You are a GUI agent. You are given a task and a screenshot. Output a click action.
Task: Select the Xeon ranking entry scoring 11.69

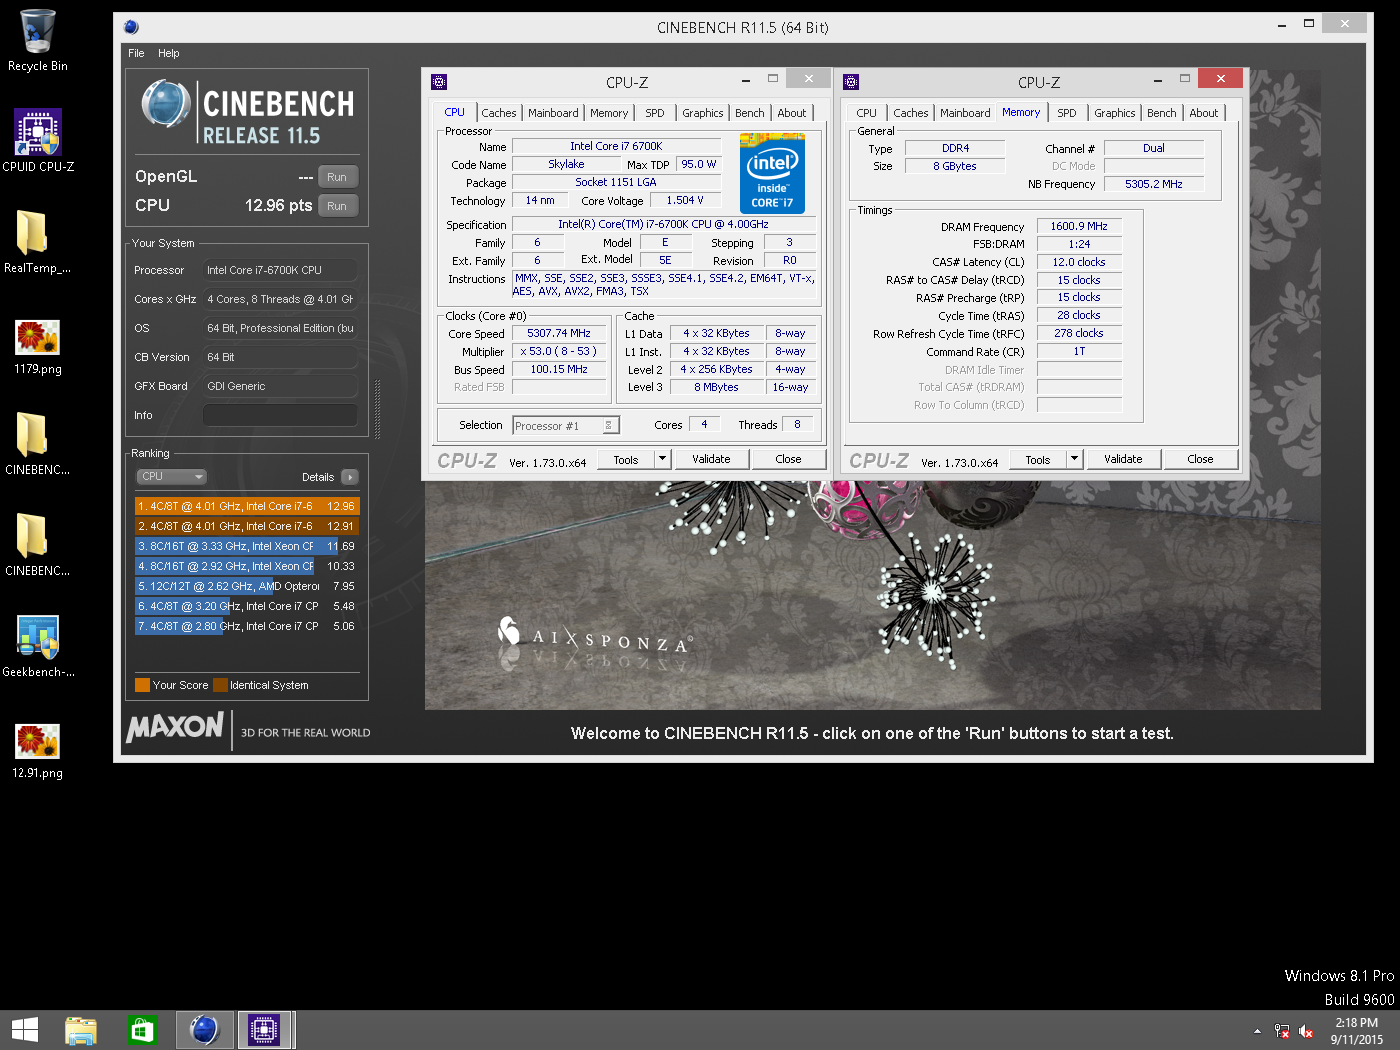point(246,546)
